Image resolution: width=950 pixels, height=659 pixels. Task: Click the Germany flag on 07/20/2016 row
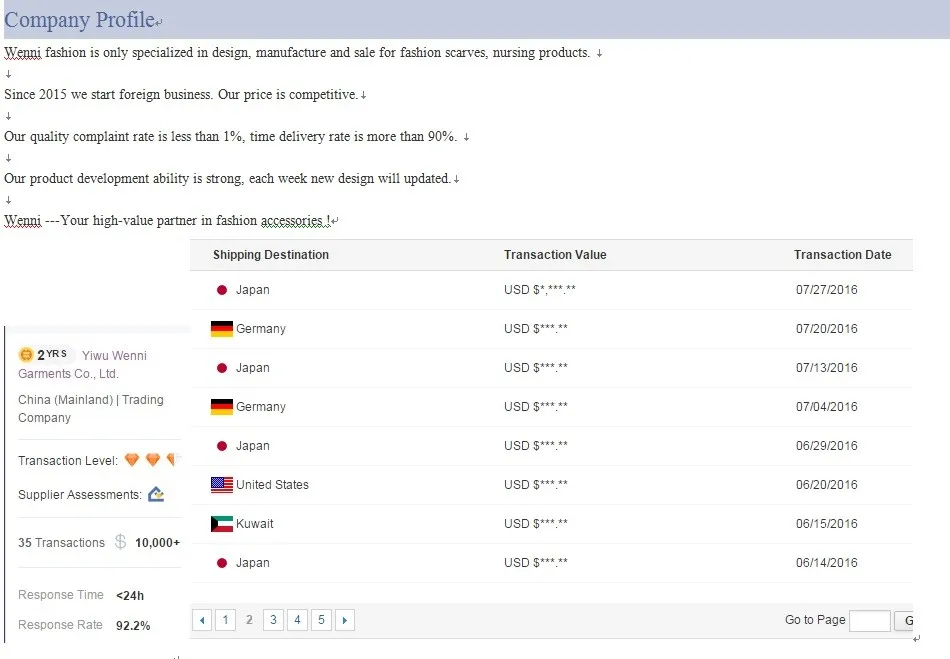click(222, 329)
